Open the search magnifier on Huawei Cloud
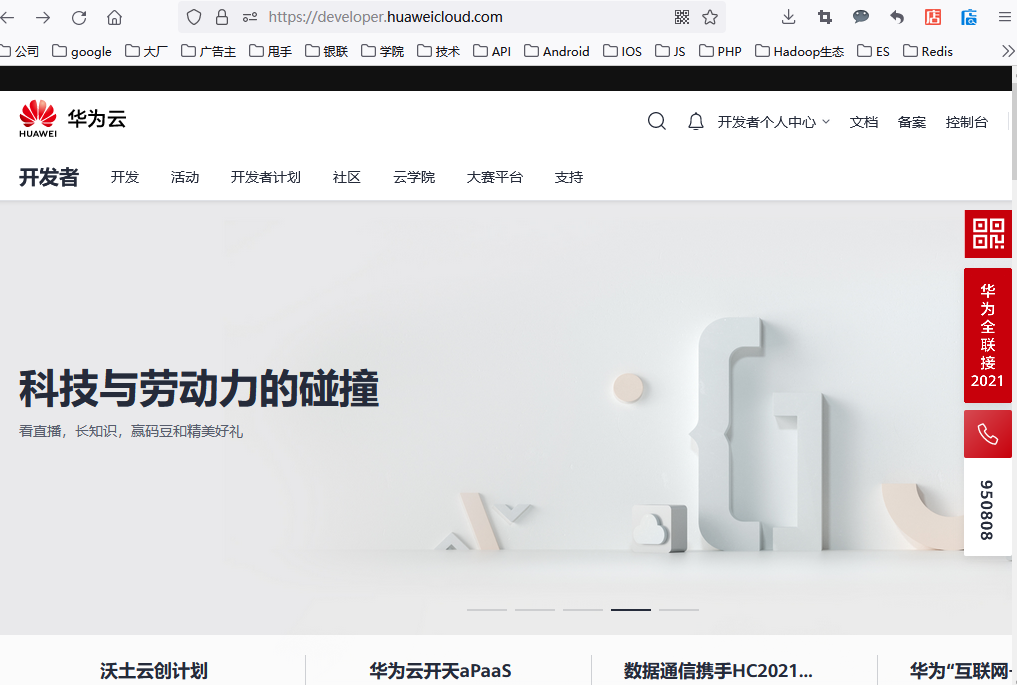The image size is (1017, 685). (656, 121)
